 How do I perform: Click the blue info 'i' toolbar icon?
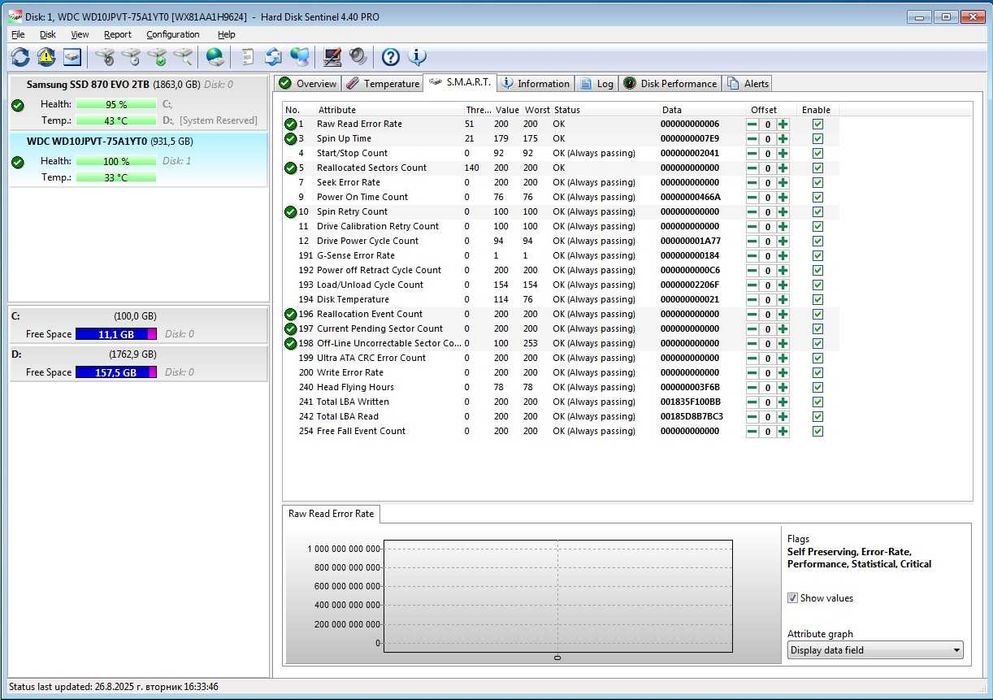point(418,57)
